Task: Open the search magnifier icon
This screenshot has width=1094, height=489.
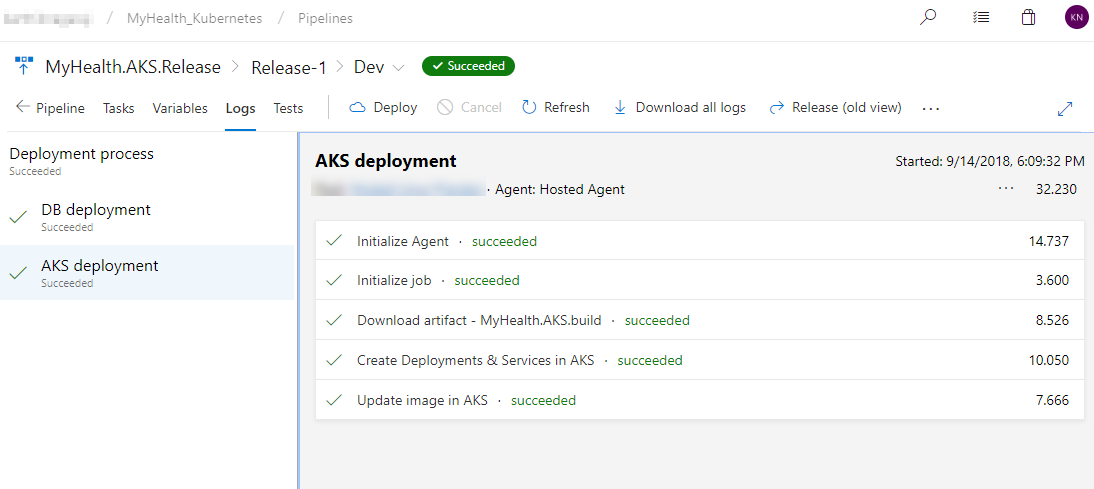Action: pyautogui.click(x=928, y=18)
